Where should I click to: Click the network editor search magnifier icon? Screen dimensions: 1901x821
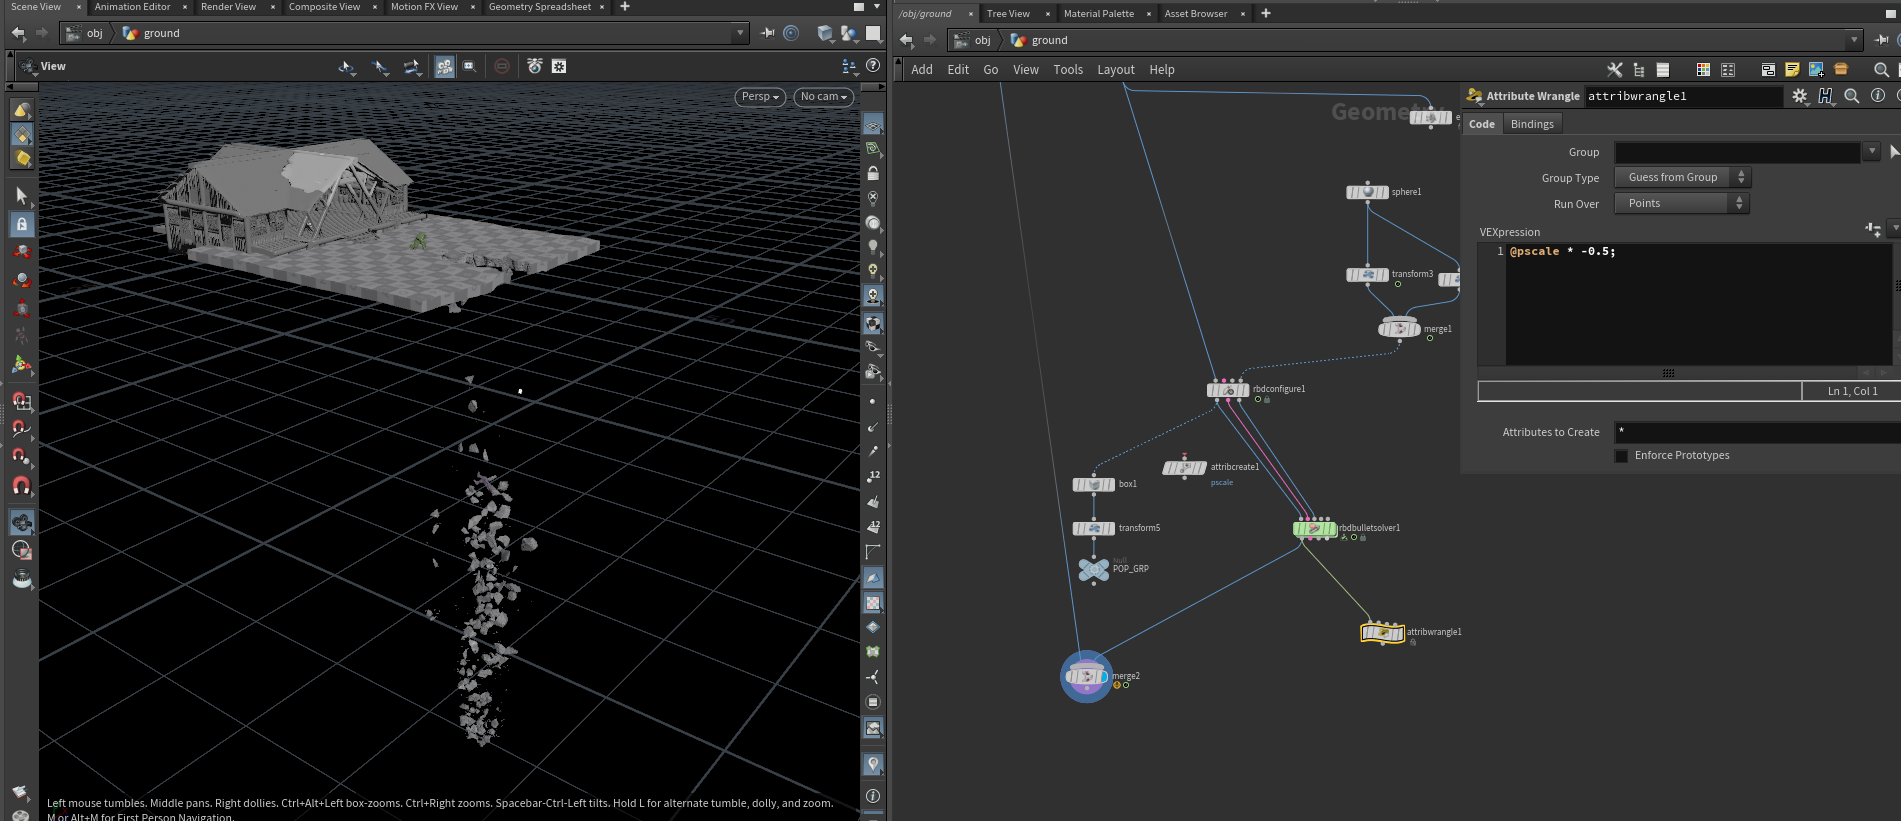1881,70
